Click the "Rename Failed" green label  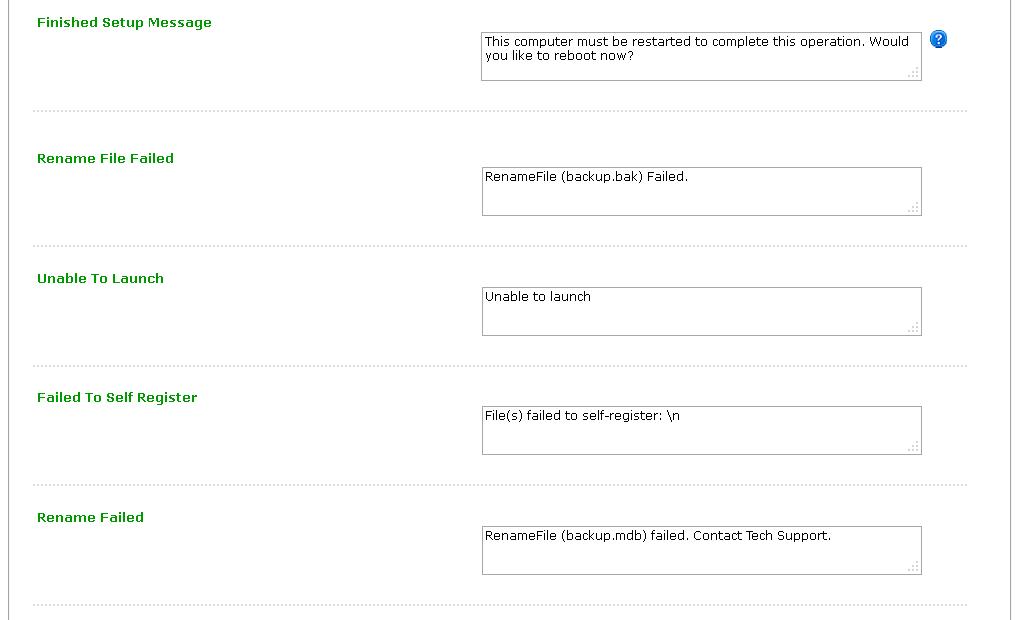coord(90,517)
